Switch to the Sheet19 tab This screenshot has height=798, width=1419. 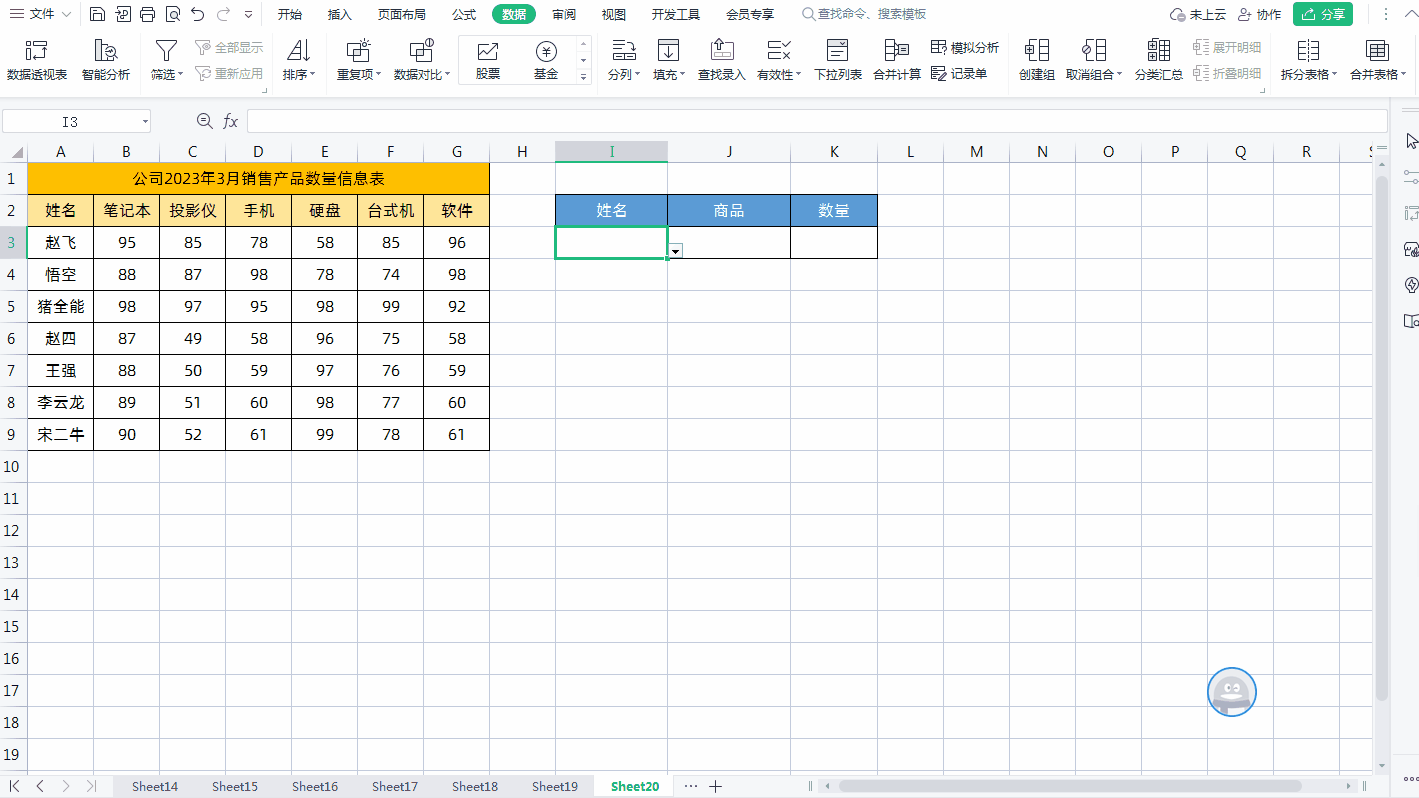[x=554, y=786]
